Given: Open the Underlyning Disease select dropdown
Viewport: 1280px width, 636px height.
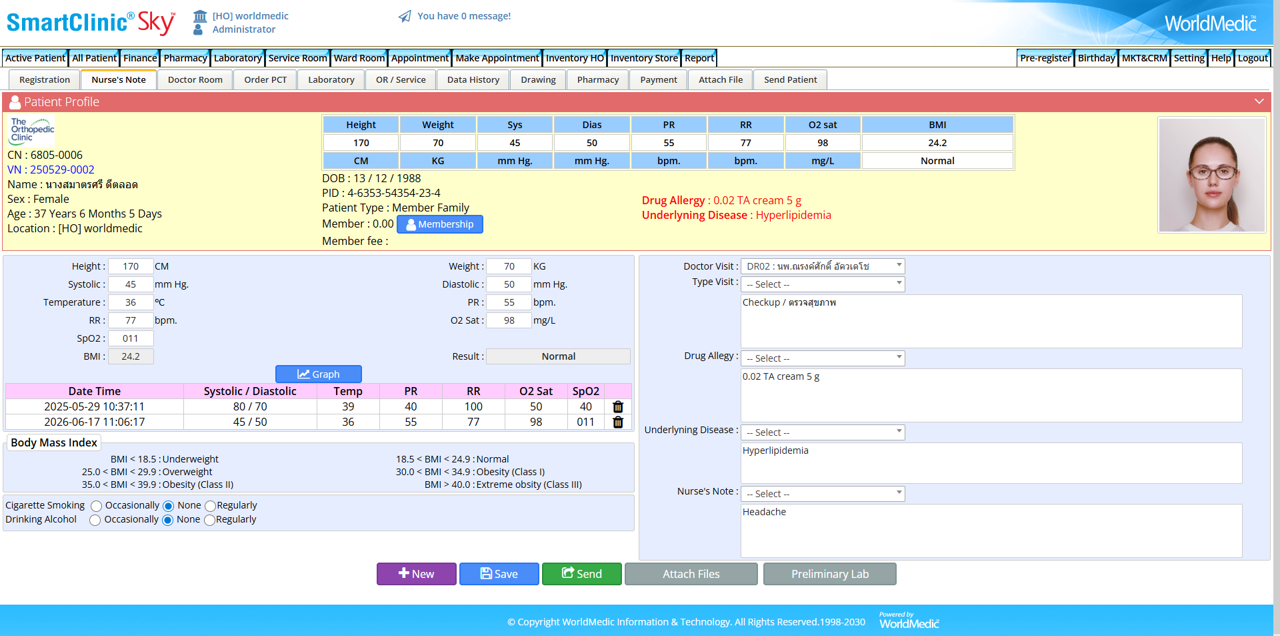Looking at the screenshot, I should coord(822,432).
